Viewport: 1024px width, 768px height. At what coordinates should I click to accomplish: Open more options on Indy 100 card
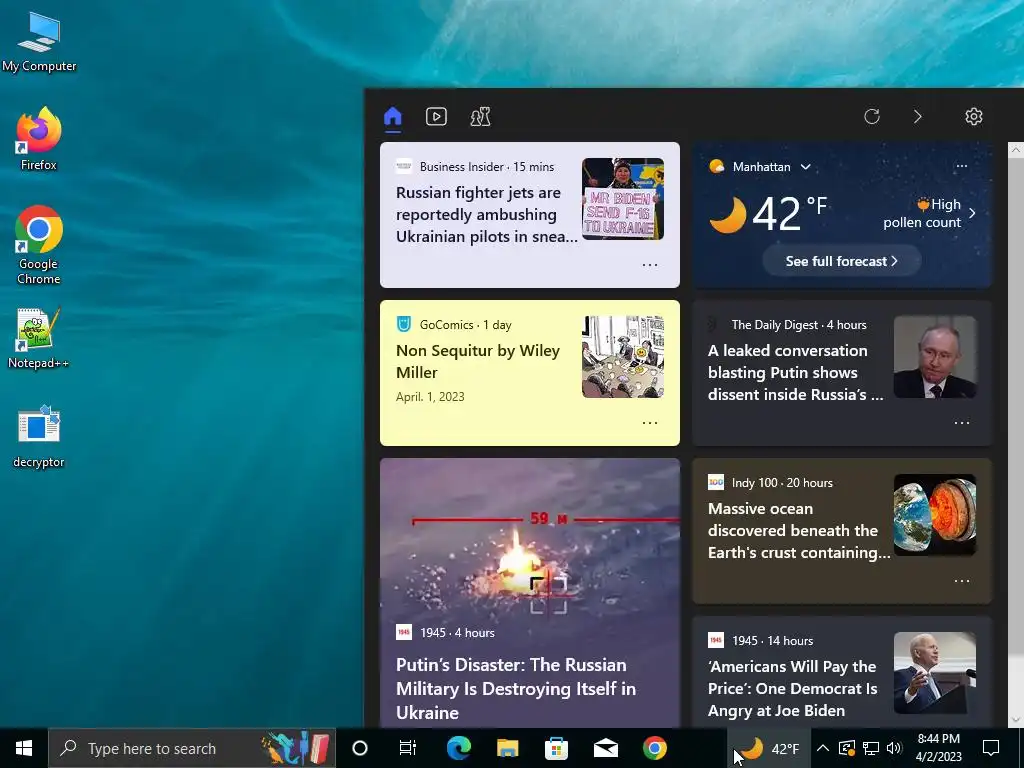[962, 581]
